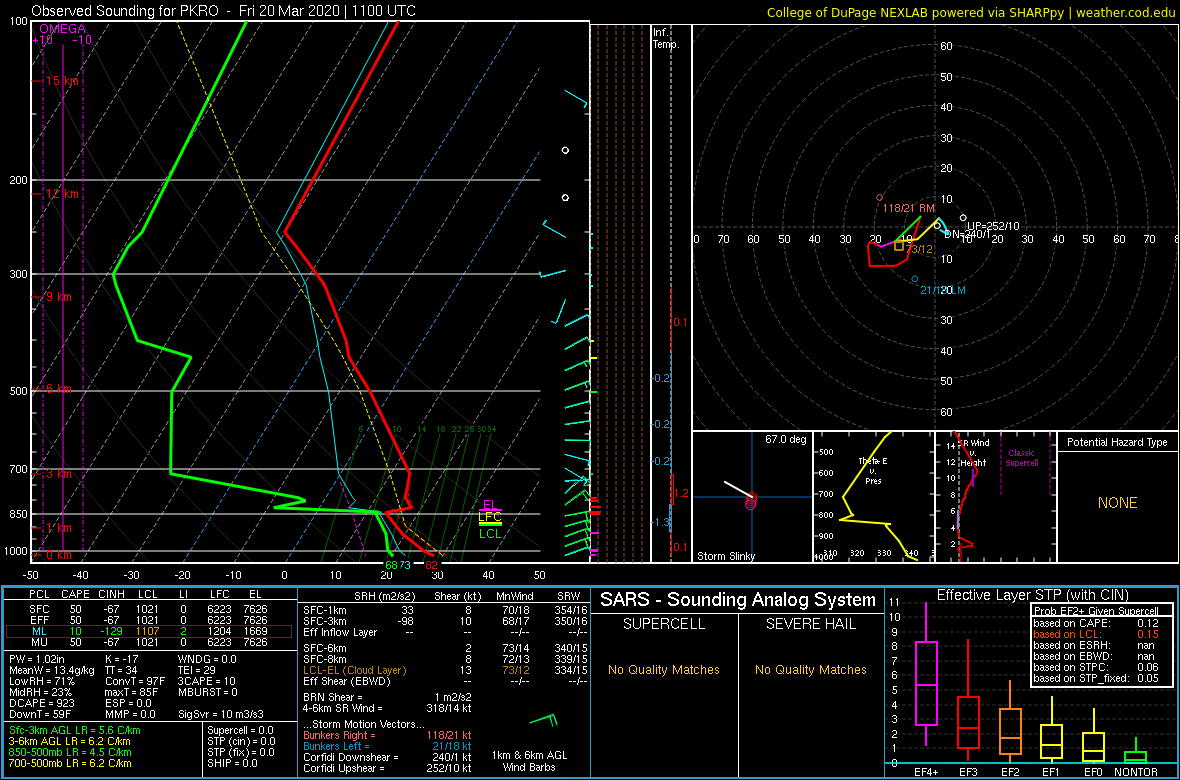Click the 6 km height marker
1180x780 pixels.
(59, 388)
